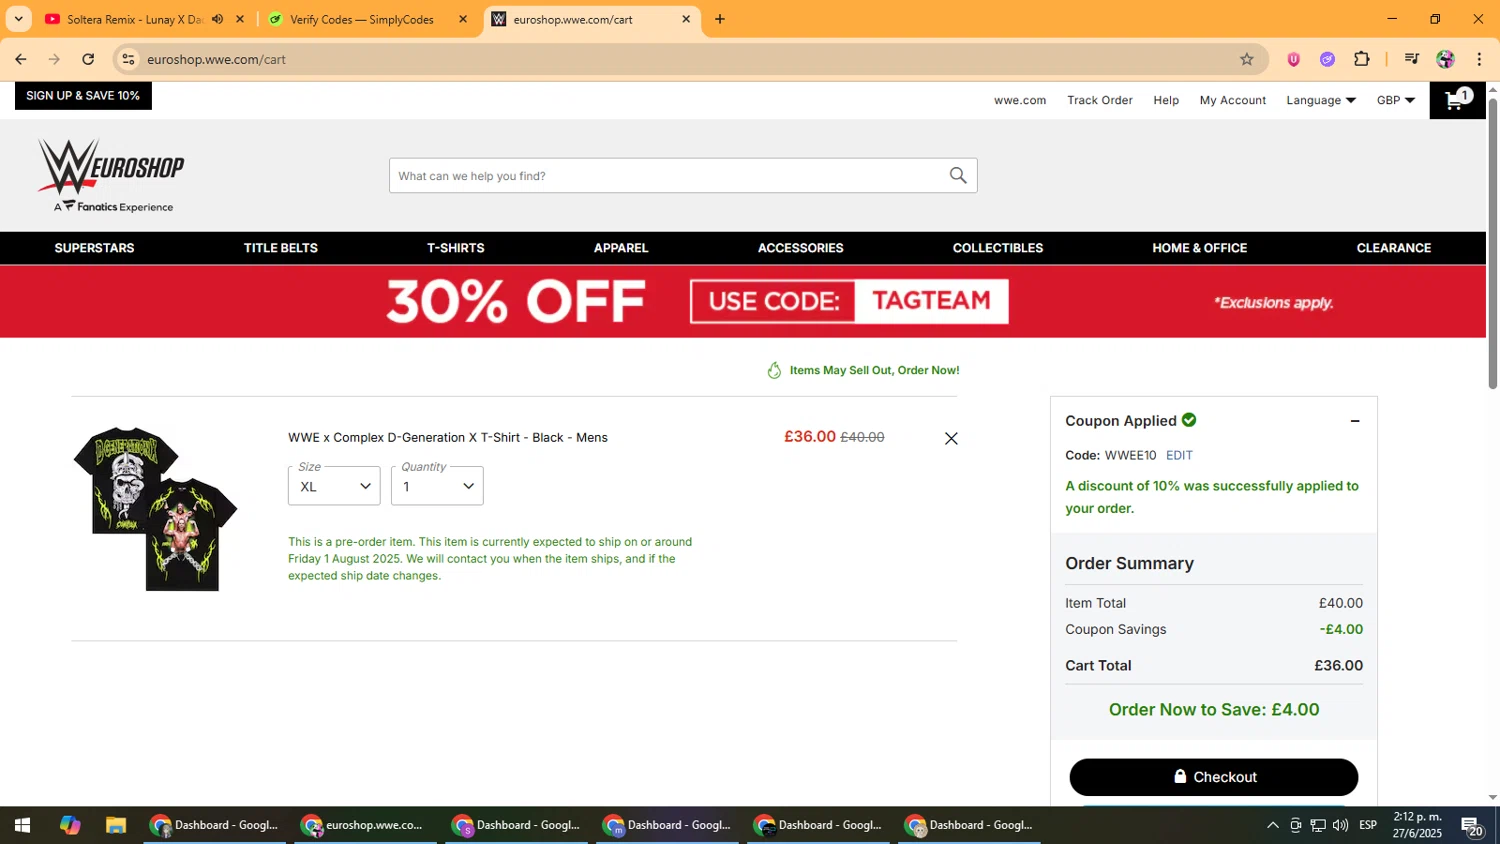The image size is (1500, 844).
Task: Click the Cart Total £36.00 amount
Action: 1338,665
